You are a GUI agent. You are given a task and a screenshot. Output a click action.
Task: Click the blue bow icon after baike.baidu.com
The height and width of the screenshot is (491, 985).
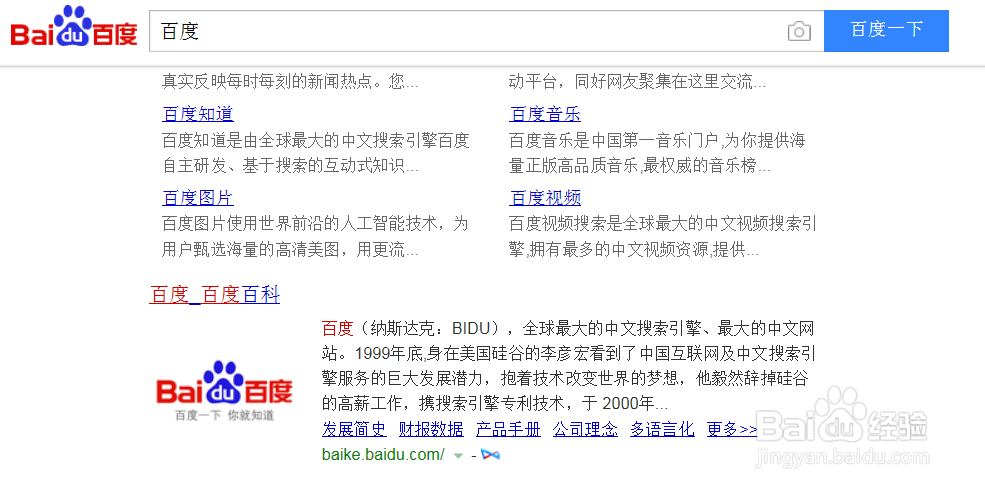(x=490, y=455)
